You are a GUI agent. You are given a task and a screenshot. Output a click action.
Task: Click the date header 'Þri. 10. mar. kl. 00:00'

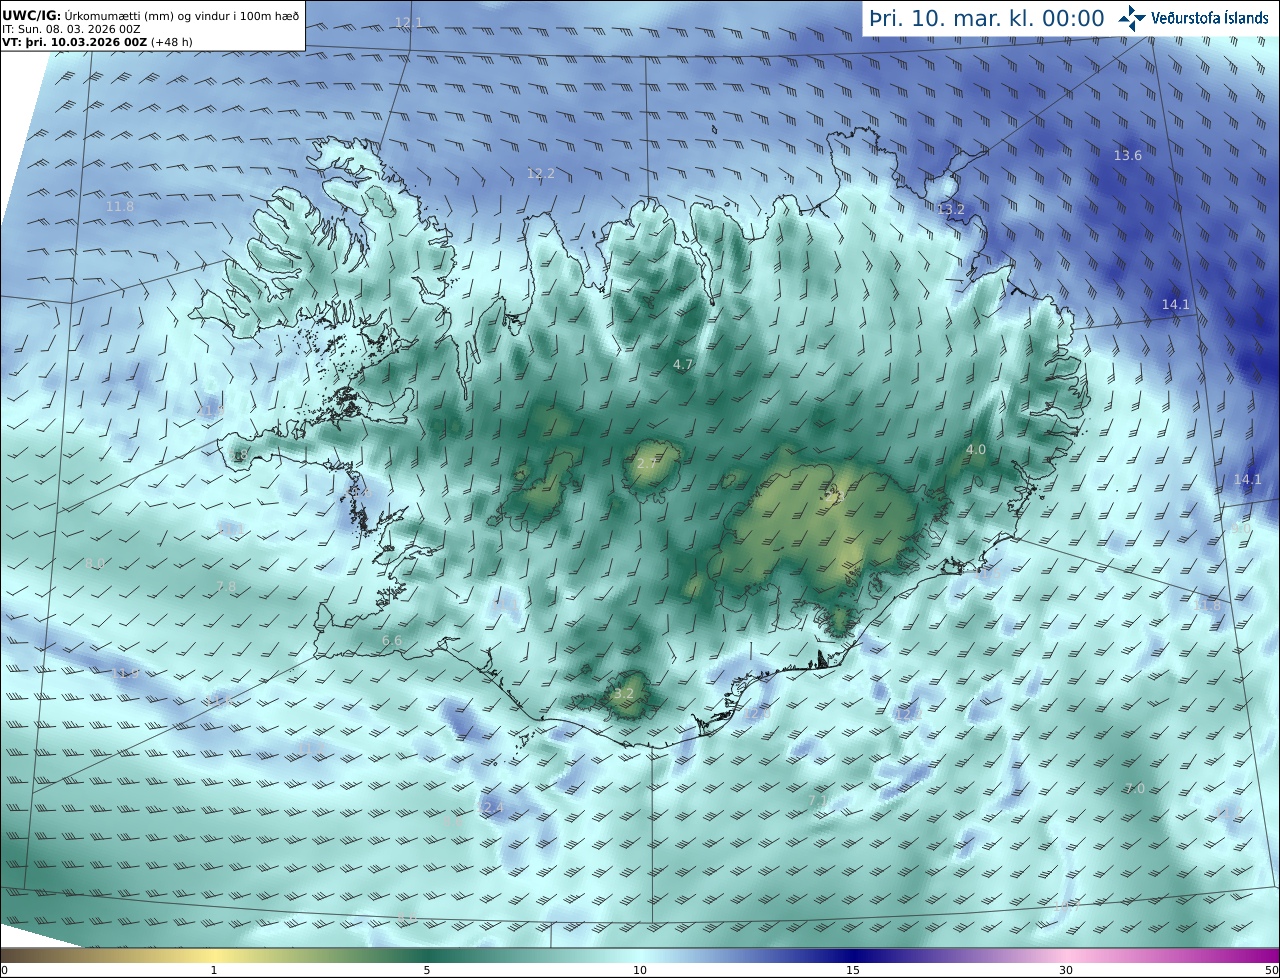(987, 18)
